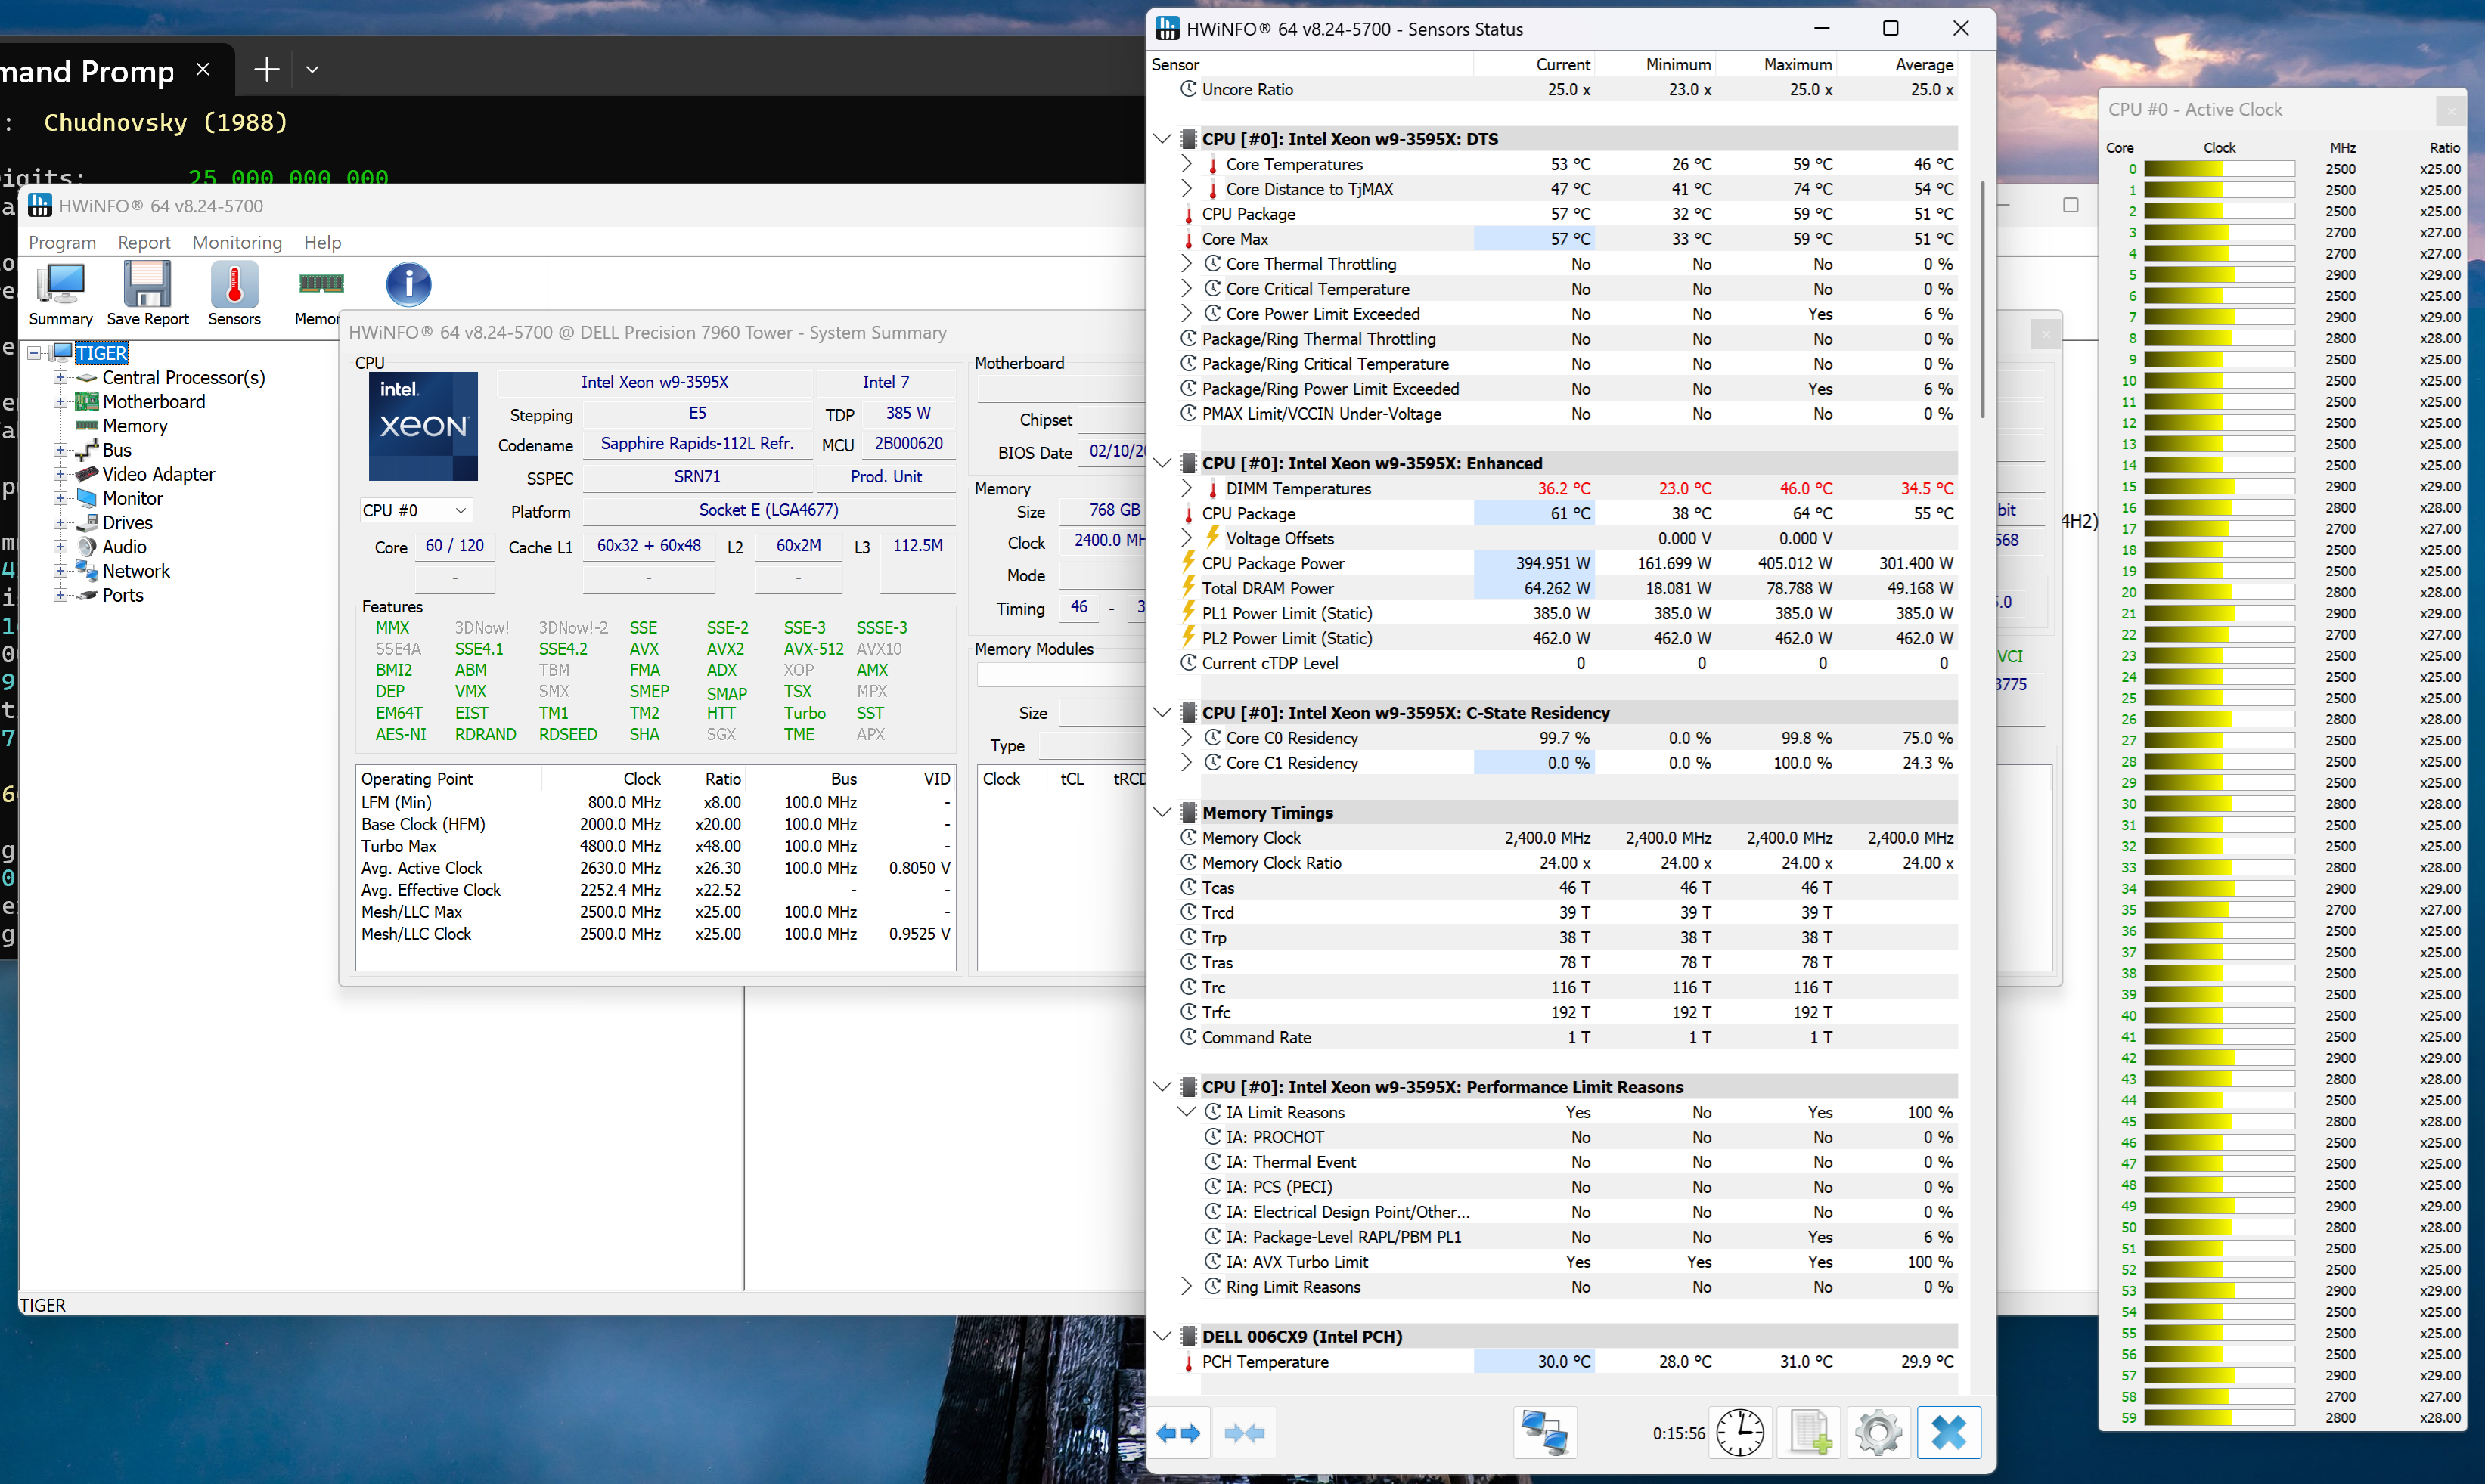Viewport: 2485px width, 1484px height.
Task: Open the Help menu
Action: [x=322, y=242]
